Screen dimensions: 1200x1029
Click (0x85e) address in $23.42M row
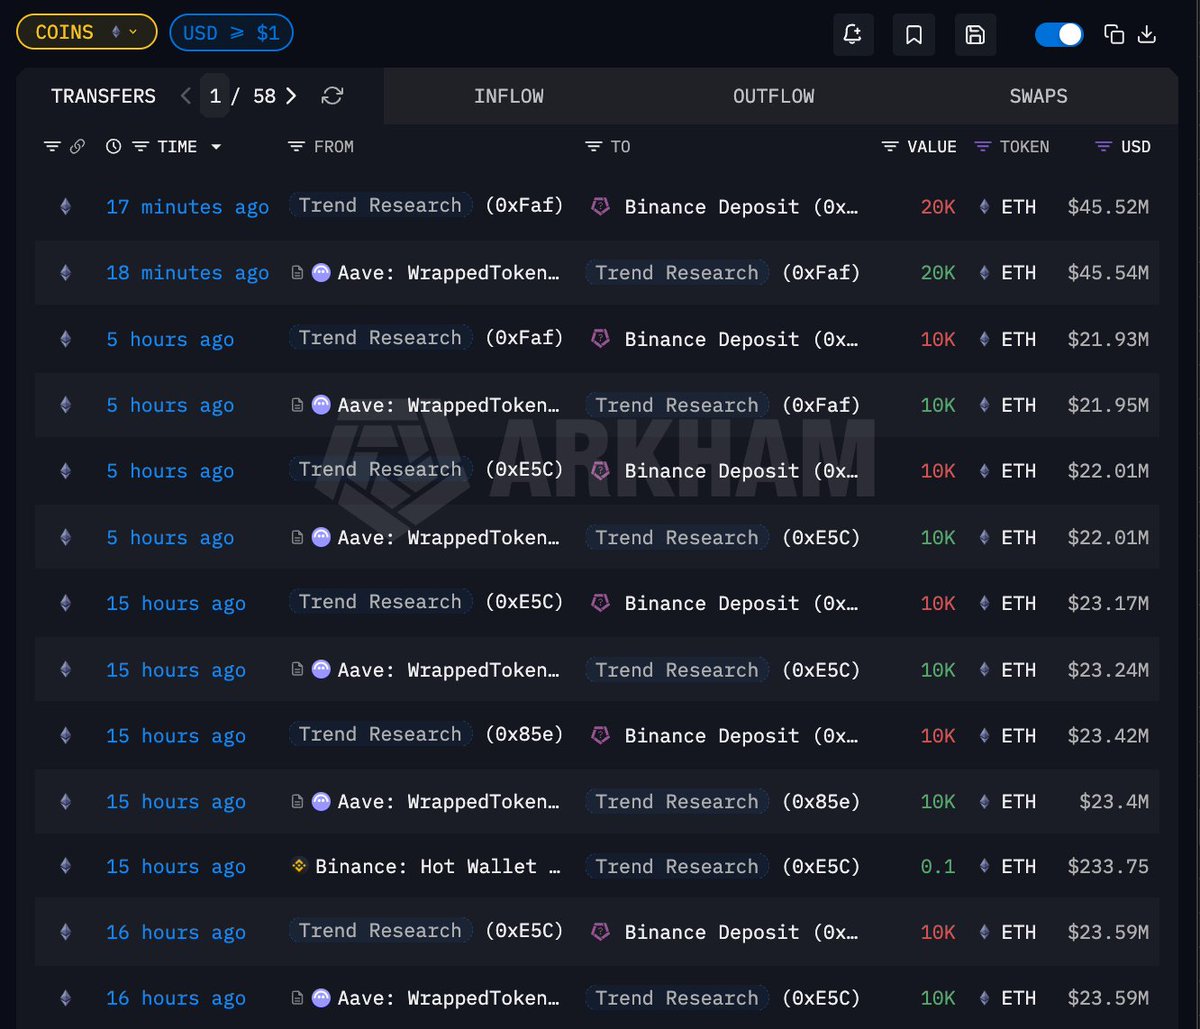tap(524, 735)
